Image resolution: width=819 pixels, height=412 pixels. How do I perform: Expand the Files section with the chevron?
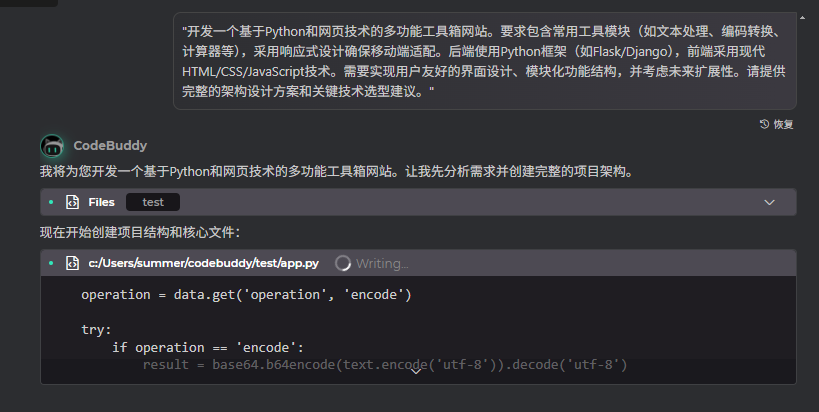coord(769,202)
